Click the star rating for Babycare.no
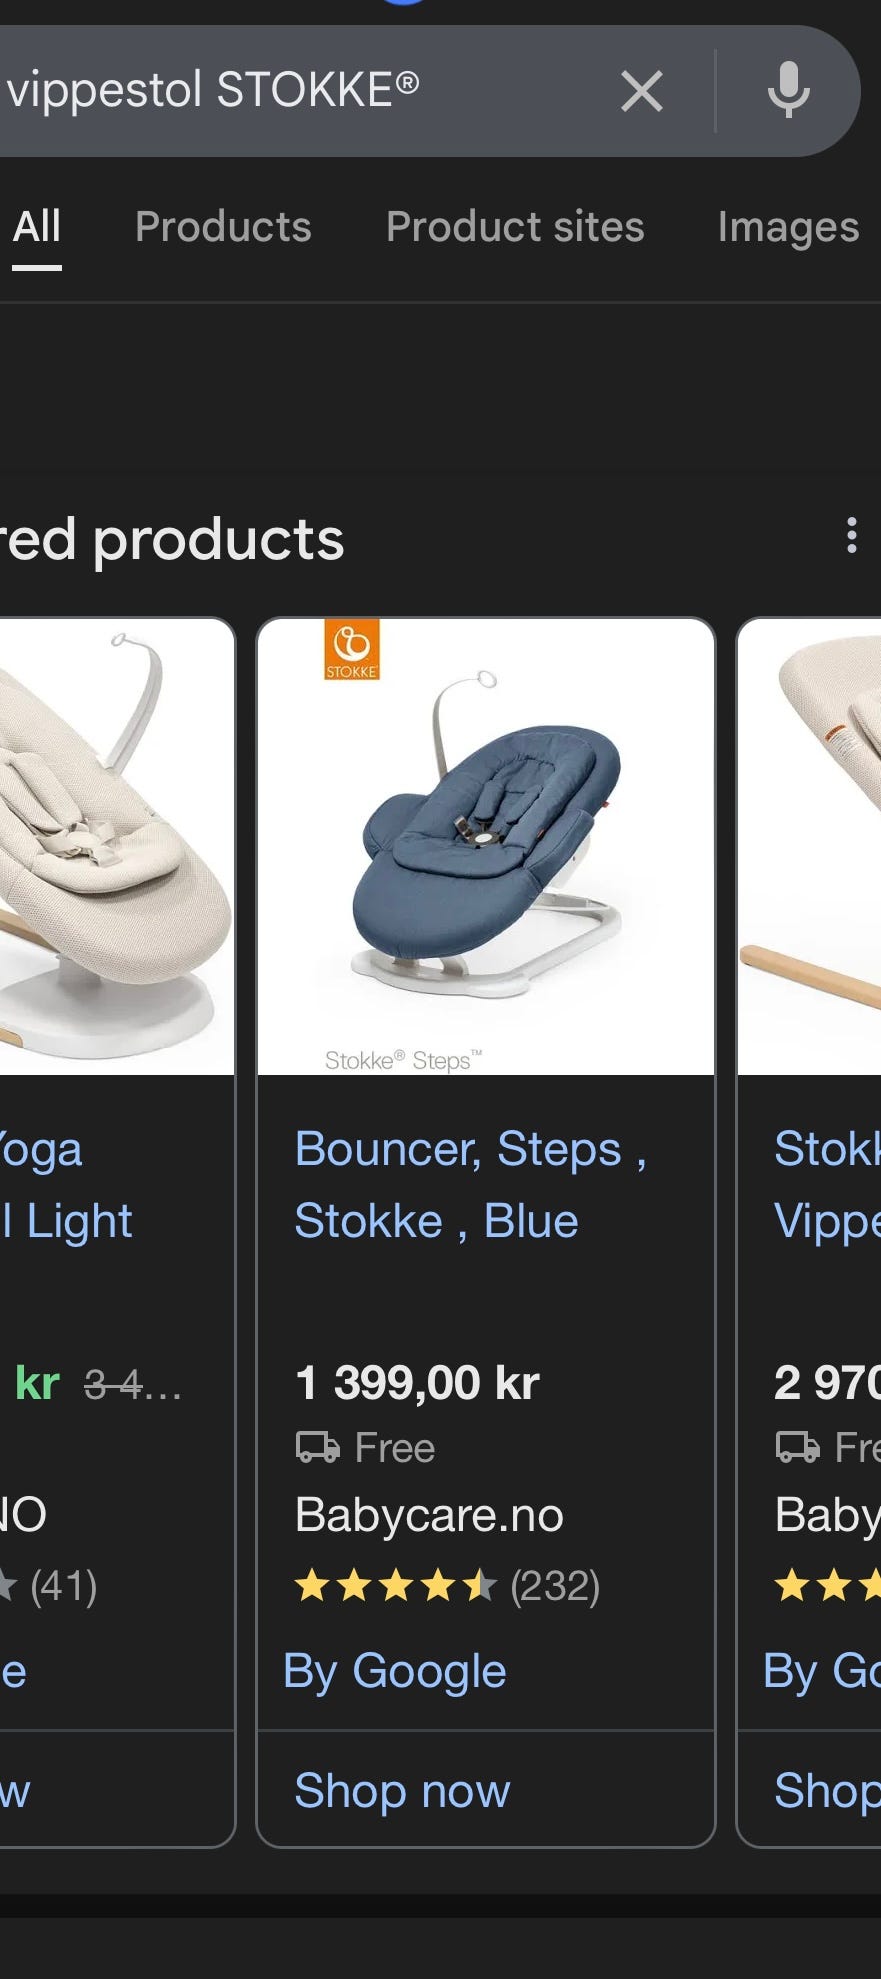This screenshot has height=1979, width=881. coord(396,1586)
